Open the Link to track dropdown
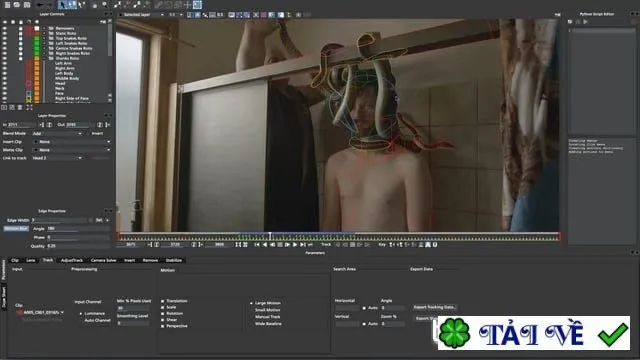The image size is (640, 360). (57, 158)
